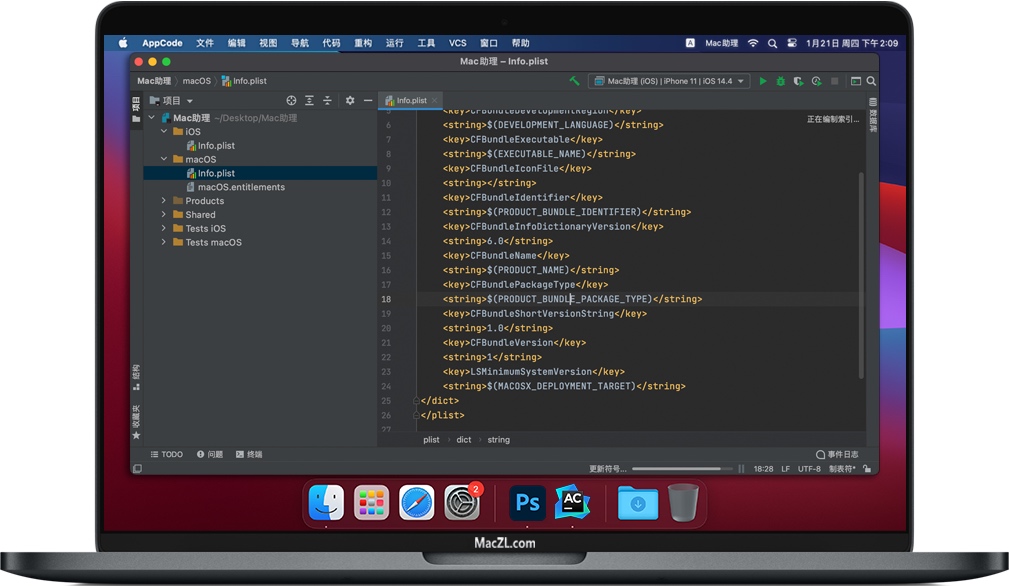Toggle the 事件日志 event log panel
Screen dimensions: 1009x586
[838, 454]
